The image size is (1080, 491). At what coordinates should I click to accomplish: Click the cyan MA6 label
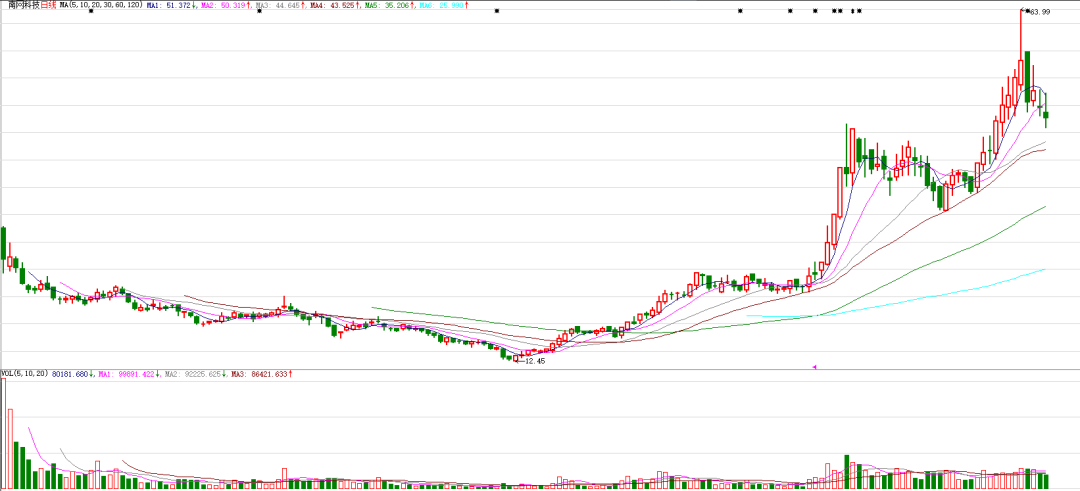click(x=441, y=5)
